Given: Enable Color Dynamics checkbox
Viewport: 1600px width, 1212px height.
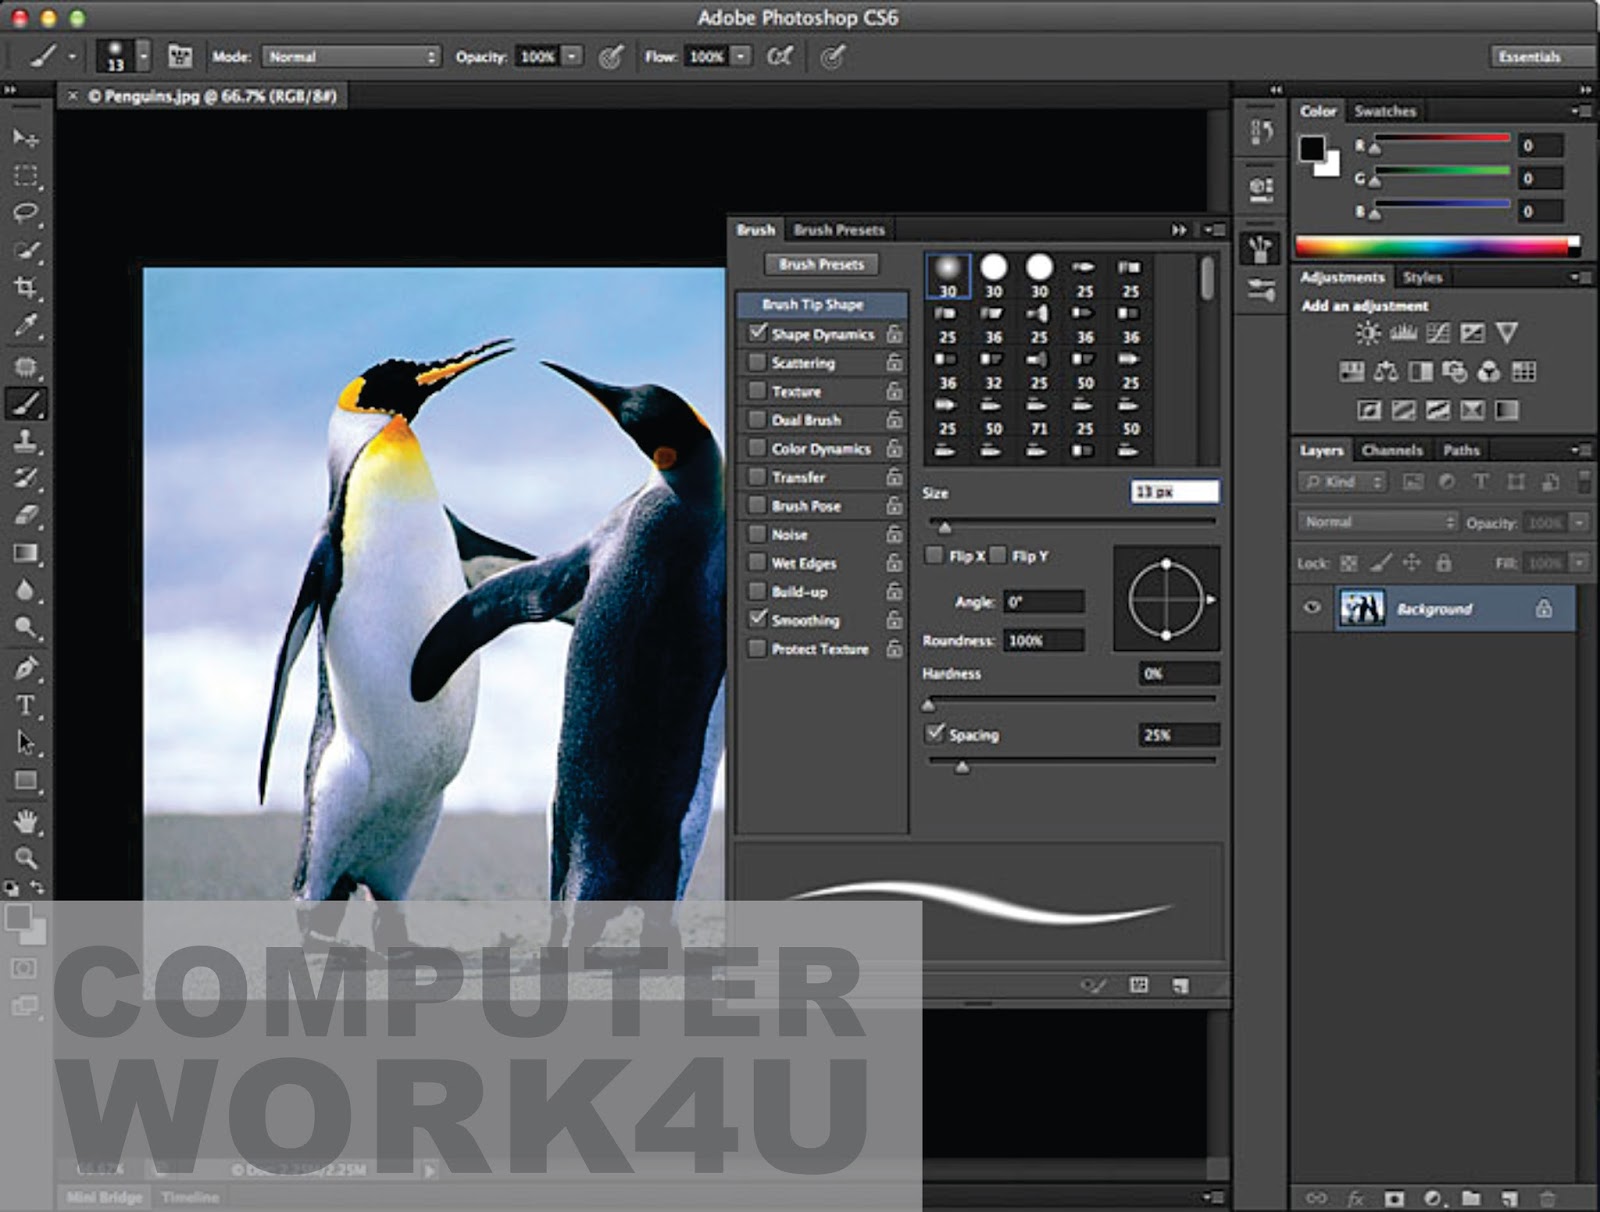Looking at the screenshot, I should (x=757, y=448).
